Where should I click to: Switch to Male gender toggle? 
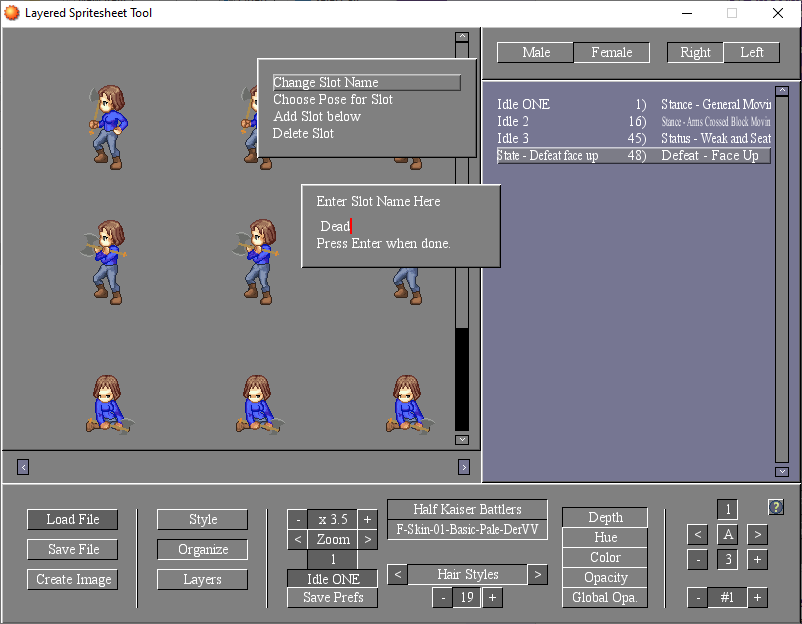(536, 52)
